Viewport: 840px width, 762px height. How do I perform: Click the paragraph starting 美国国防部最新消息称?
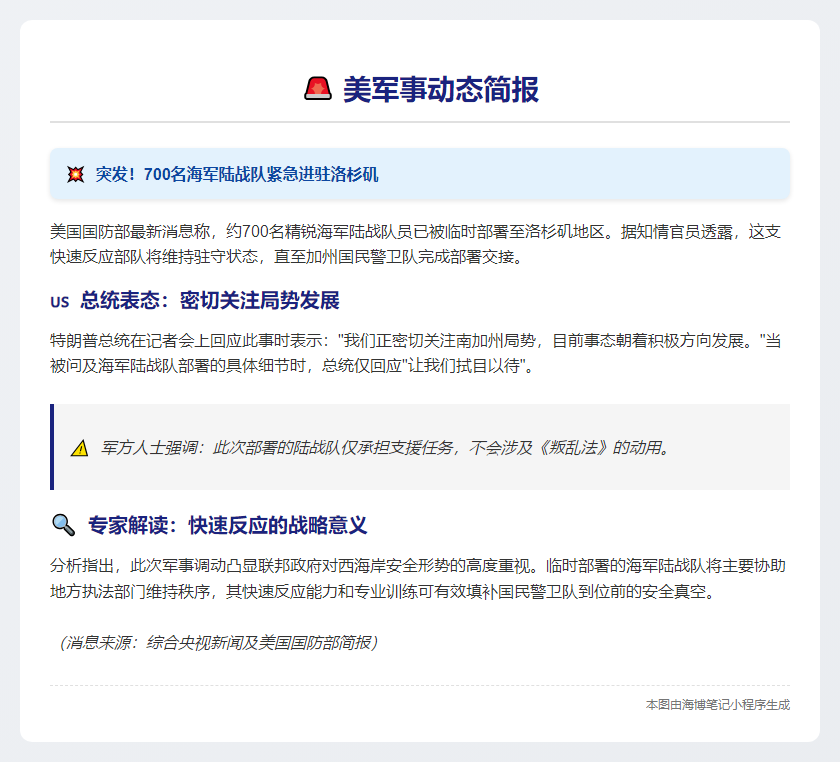click(x=416, y=244)
